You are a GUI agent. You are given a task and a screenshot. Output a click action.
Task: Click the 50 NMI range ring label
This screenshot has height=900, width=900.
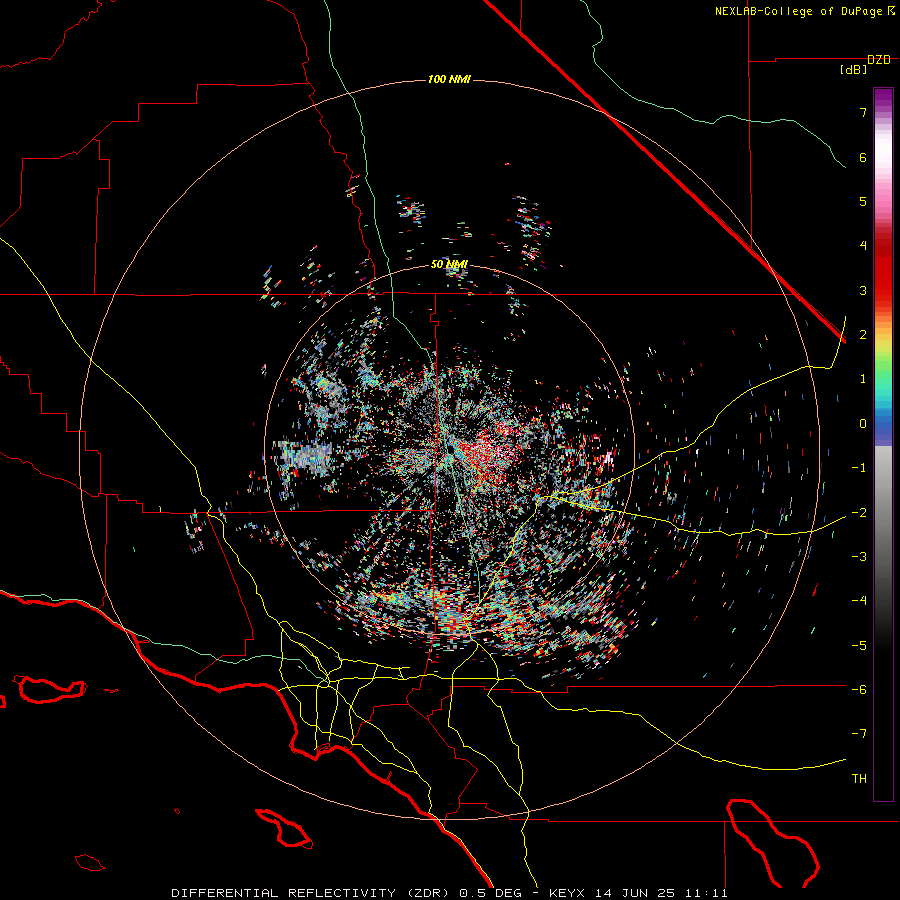click(449, 265)
